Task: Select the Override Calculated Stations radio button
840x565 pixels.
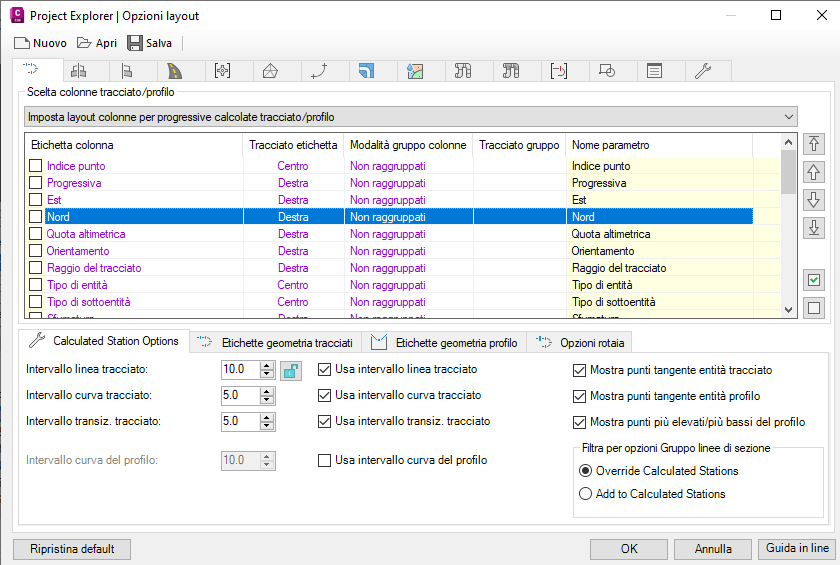Action: pyautogui.click(x=585, y=471)
